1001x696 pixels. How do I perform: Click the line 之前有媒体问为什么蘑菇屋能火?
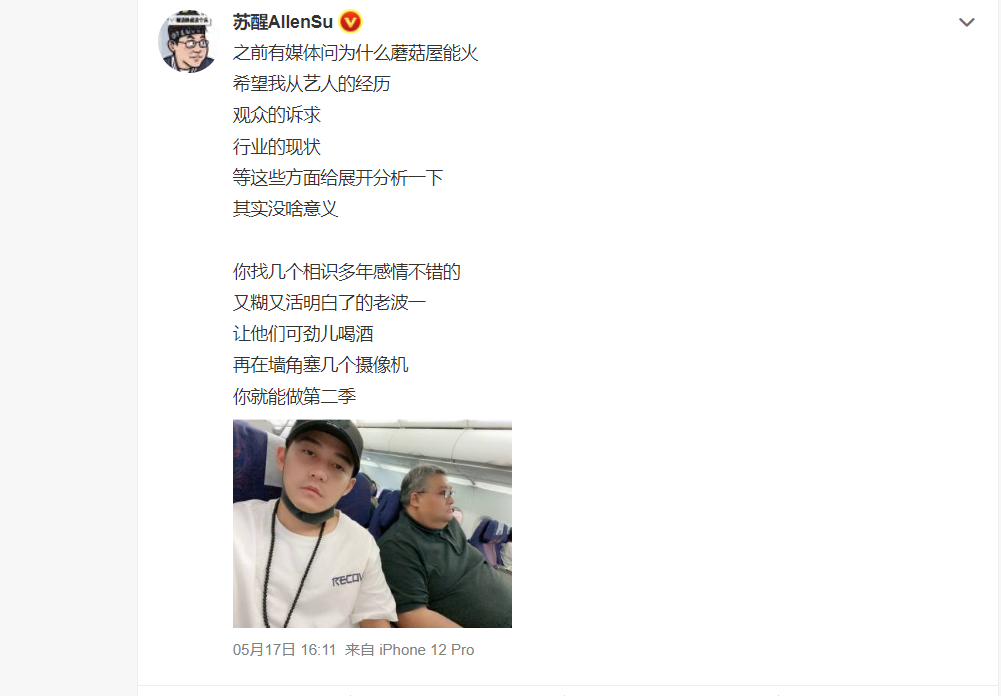pyautogui.click(x=356, y=53)
